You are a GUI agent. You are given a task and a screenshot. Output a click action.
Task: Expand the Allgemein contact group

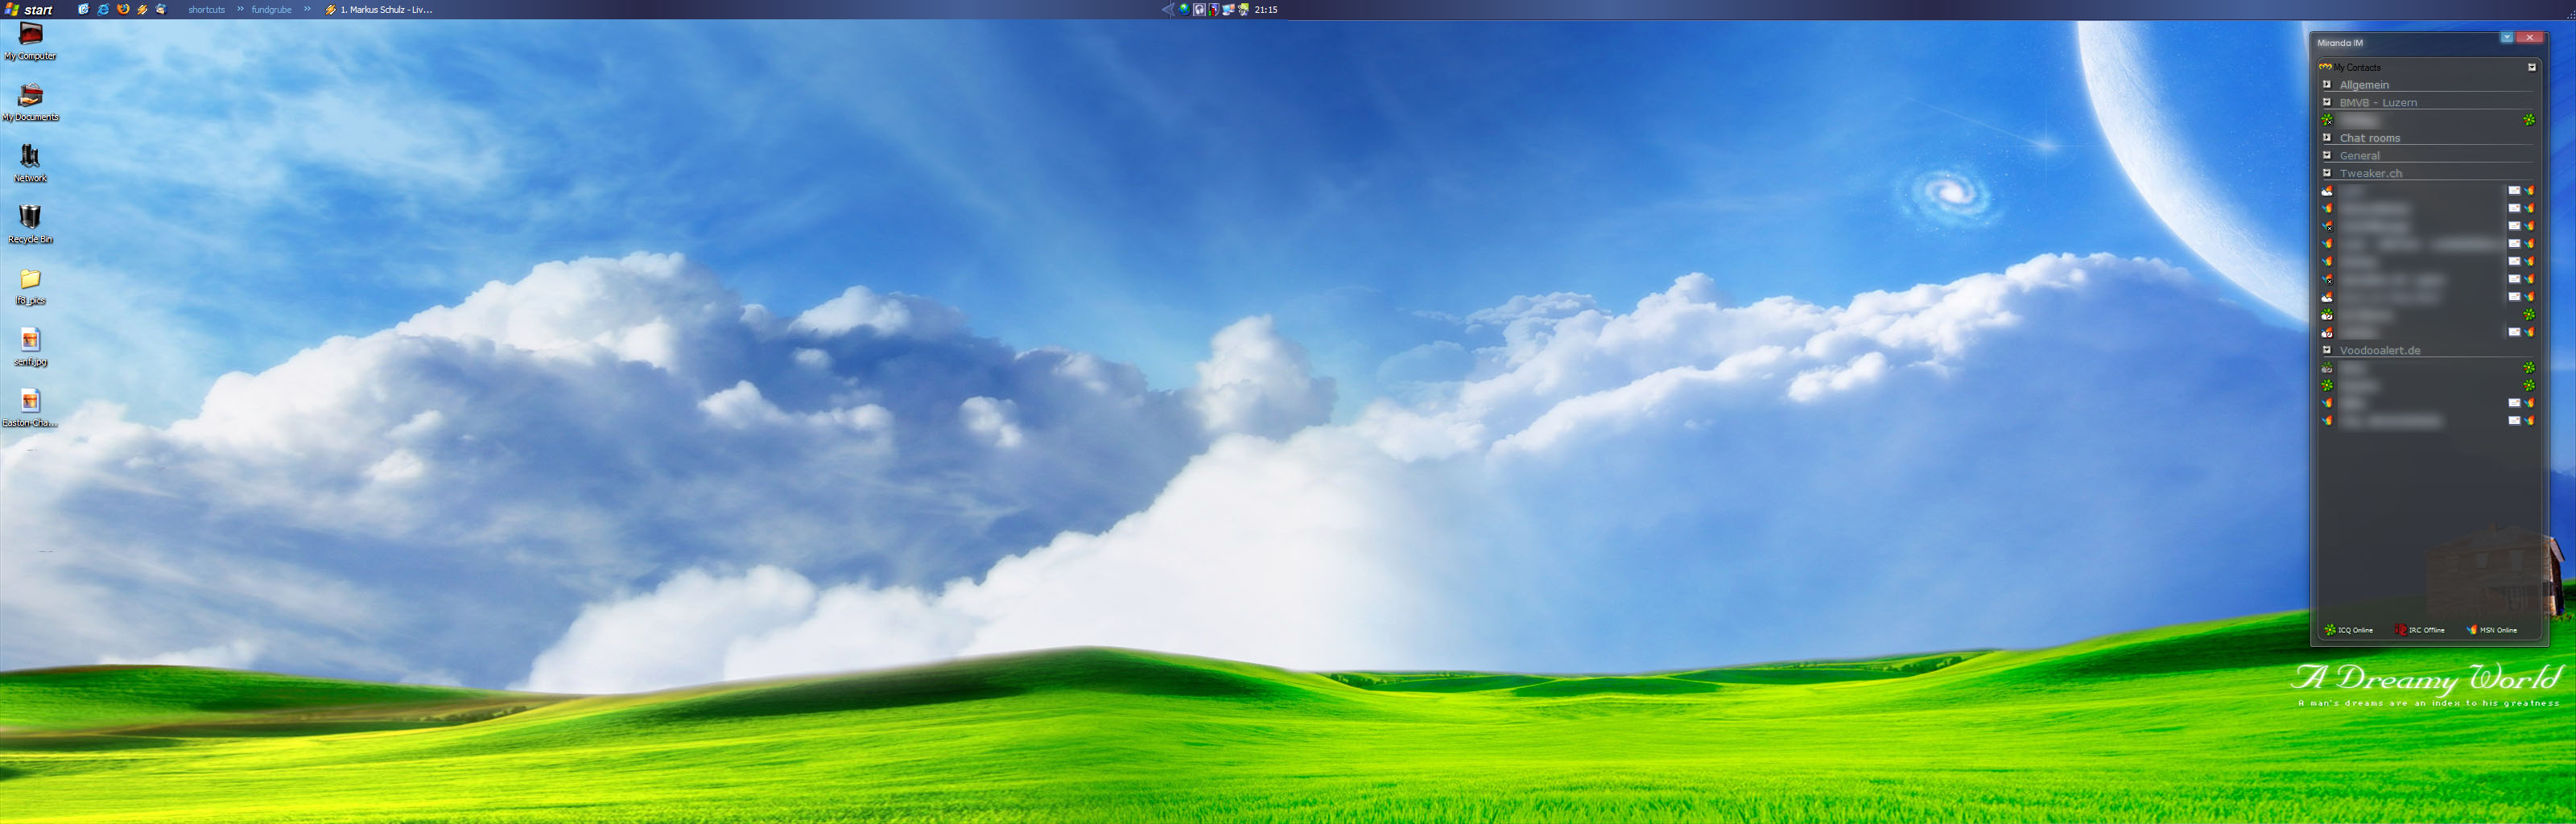(x=2327, y=85)
